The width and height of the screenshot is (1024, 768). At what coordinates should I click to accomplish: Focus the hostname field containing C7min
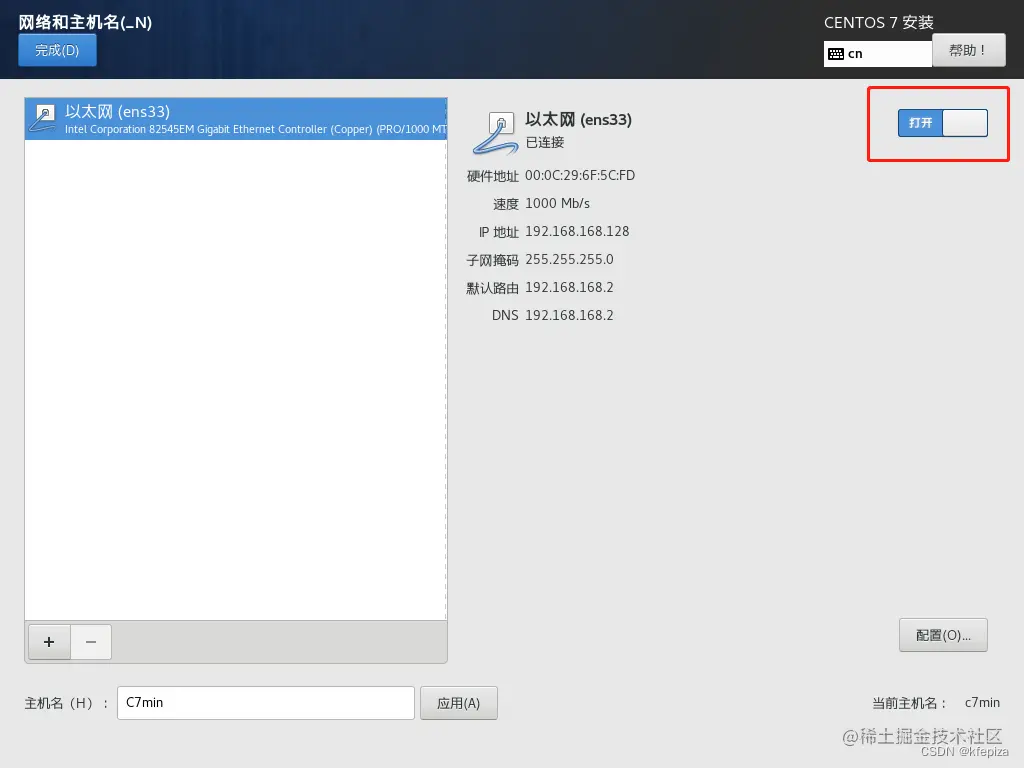tap(266, 703)
